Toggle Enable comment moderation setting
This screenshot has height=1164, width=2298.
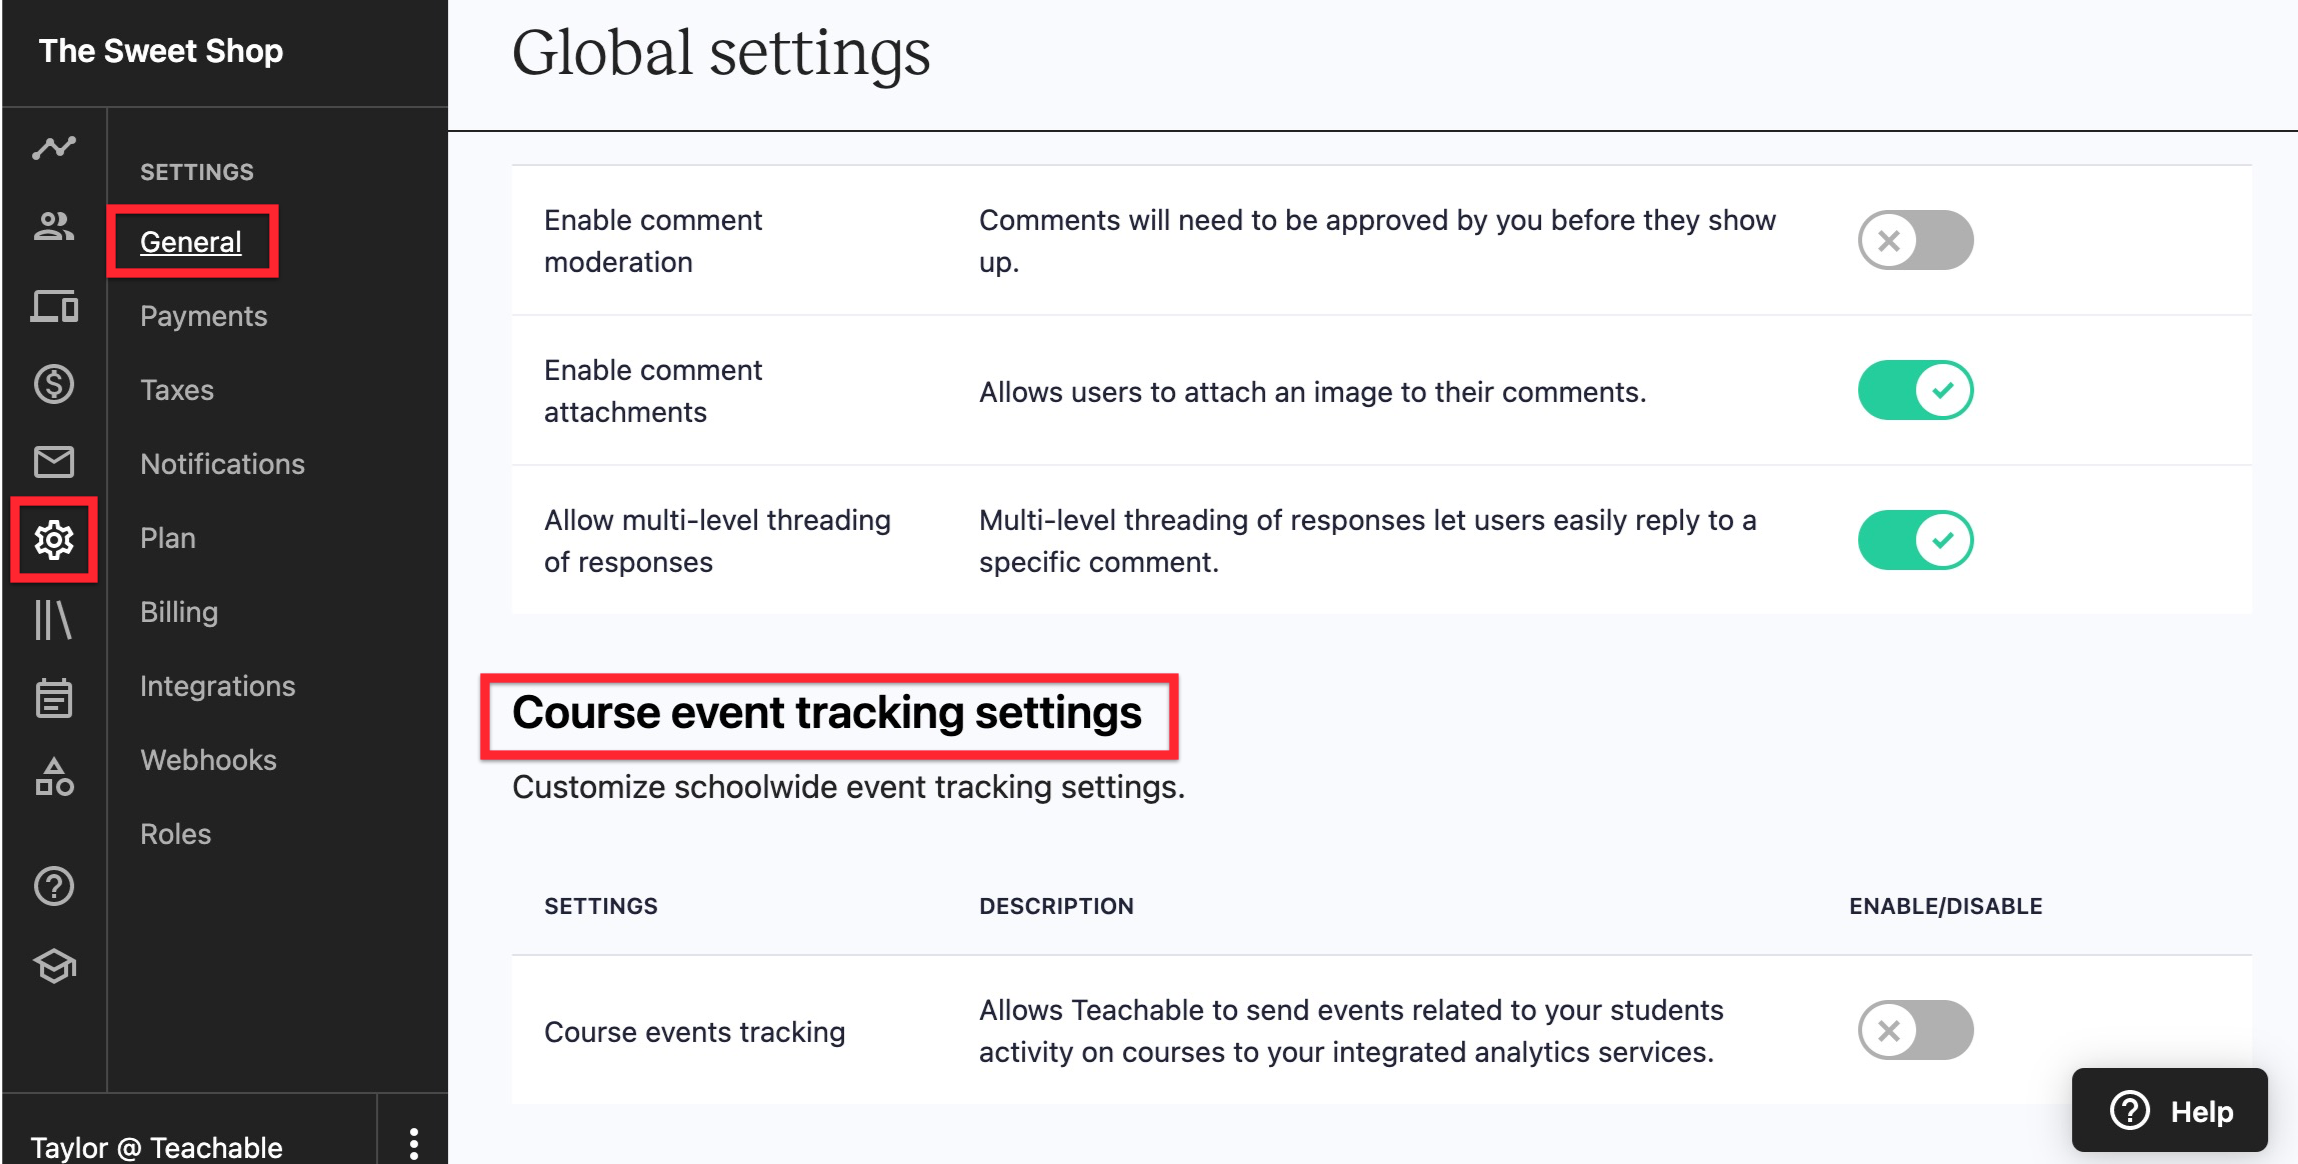click(1915, 241)
